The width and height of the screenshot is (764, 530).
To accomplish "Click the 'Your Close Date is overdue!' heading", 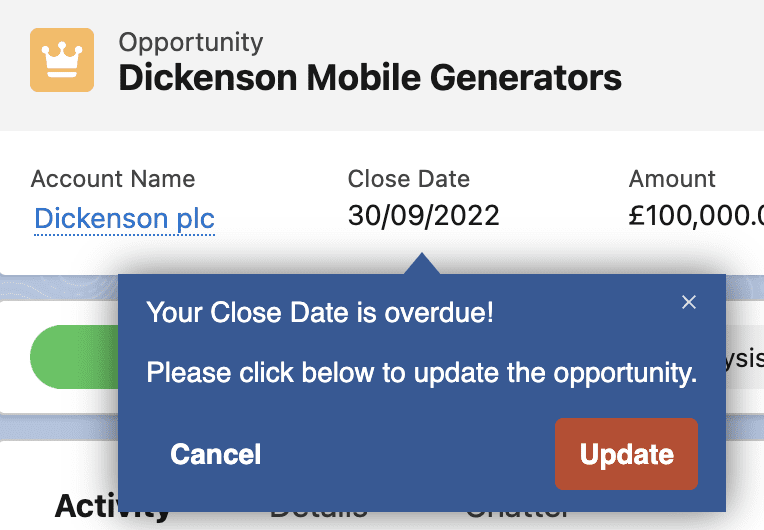I will pos(320,312).
